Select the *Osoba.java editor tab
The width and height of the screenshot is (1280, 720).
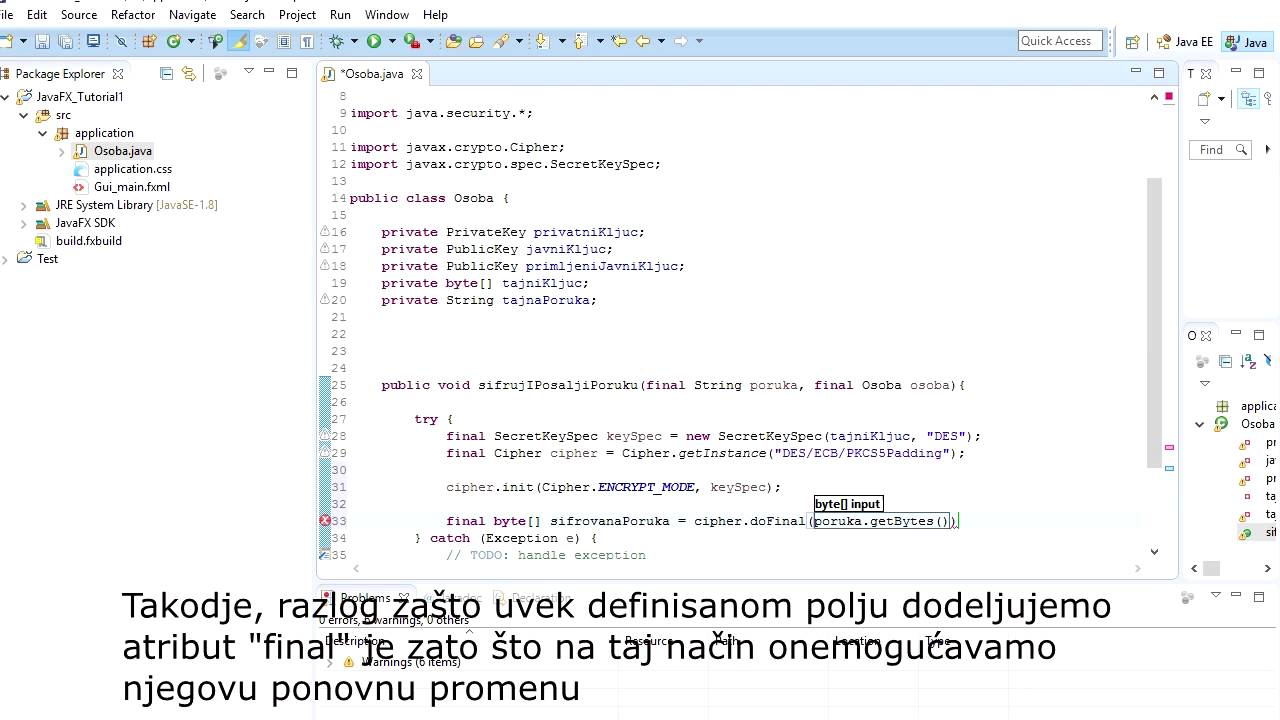click(372, 74)
